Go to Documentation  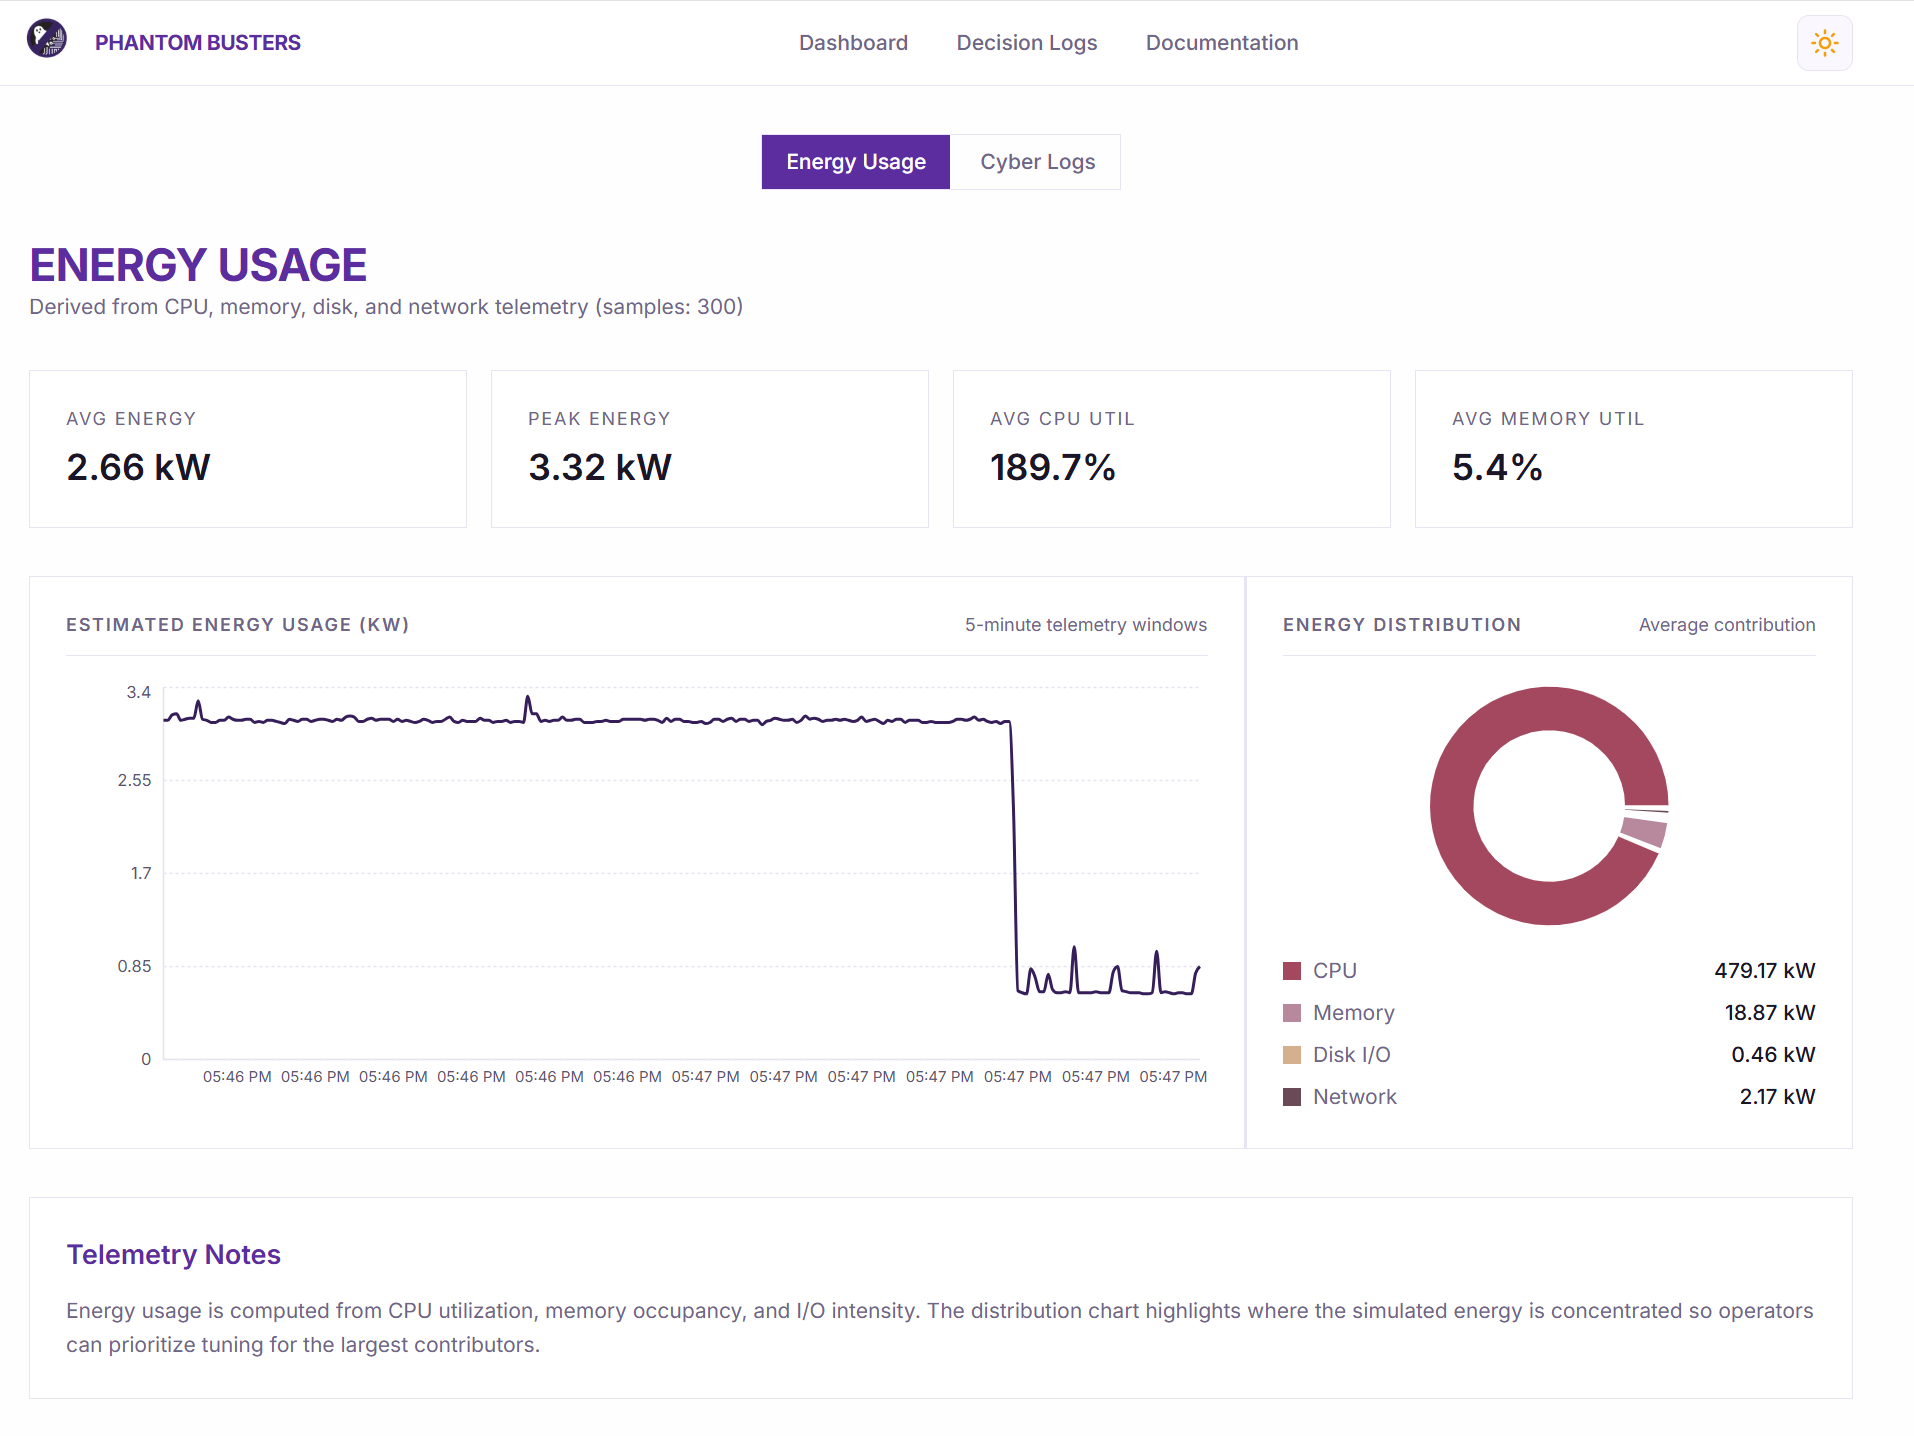(1222, 43)
